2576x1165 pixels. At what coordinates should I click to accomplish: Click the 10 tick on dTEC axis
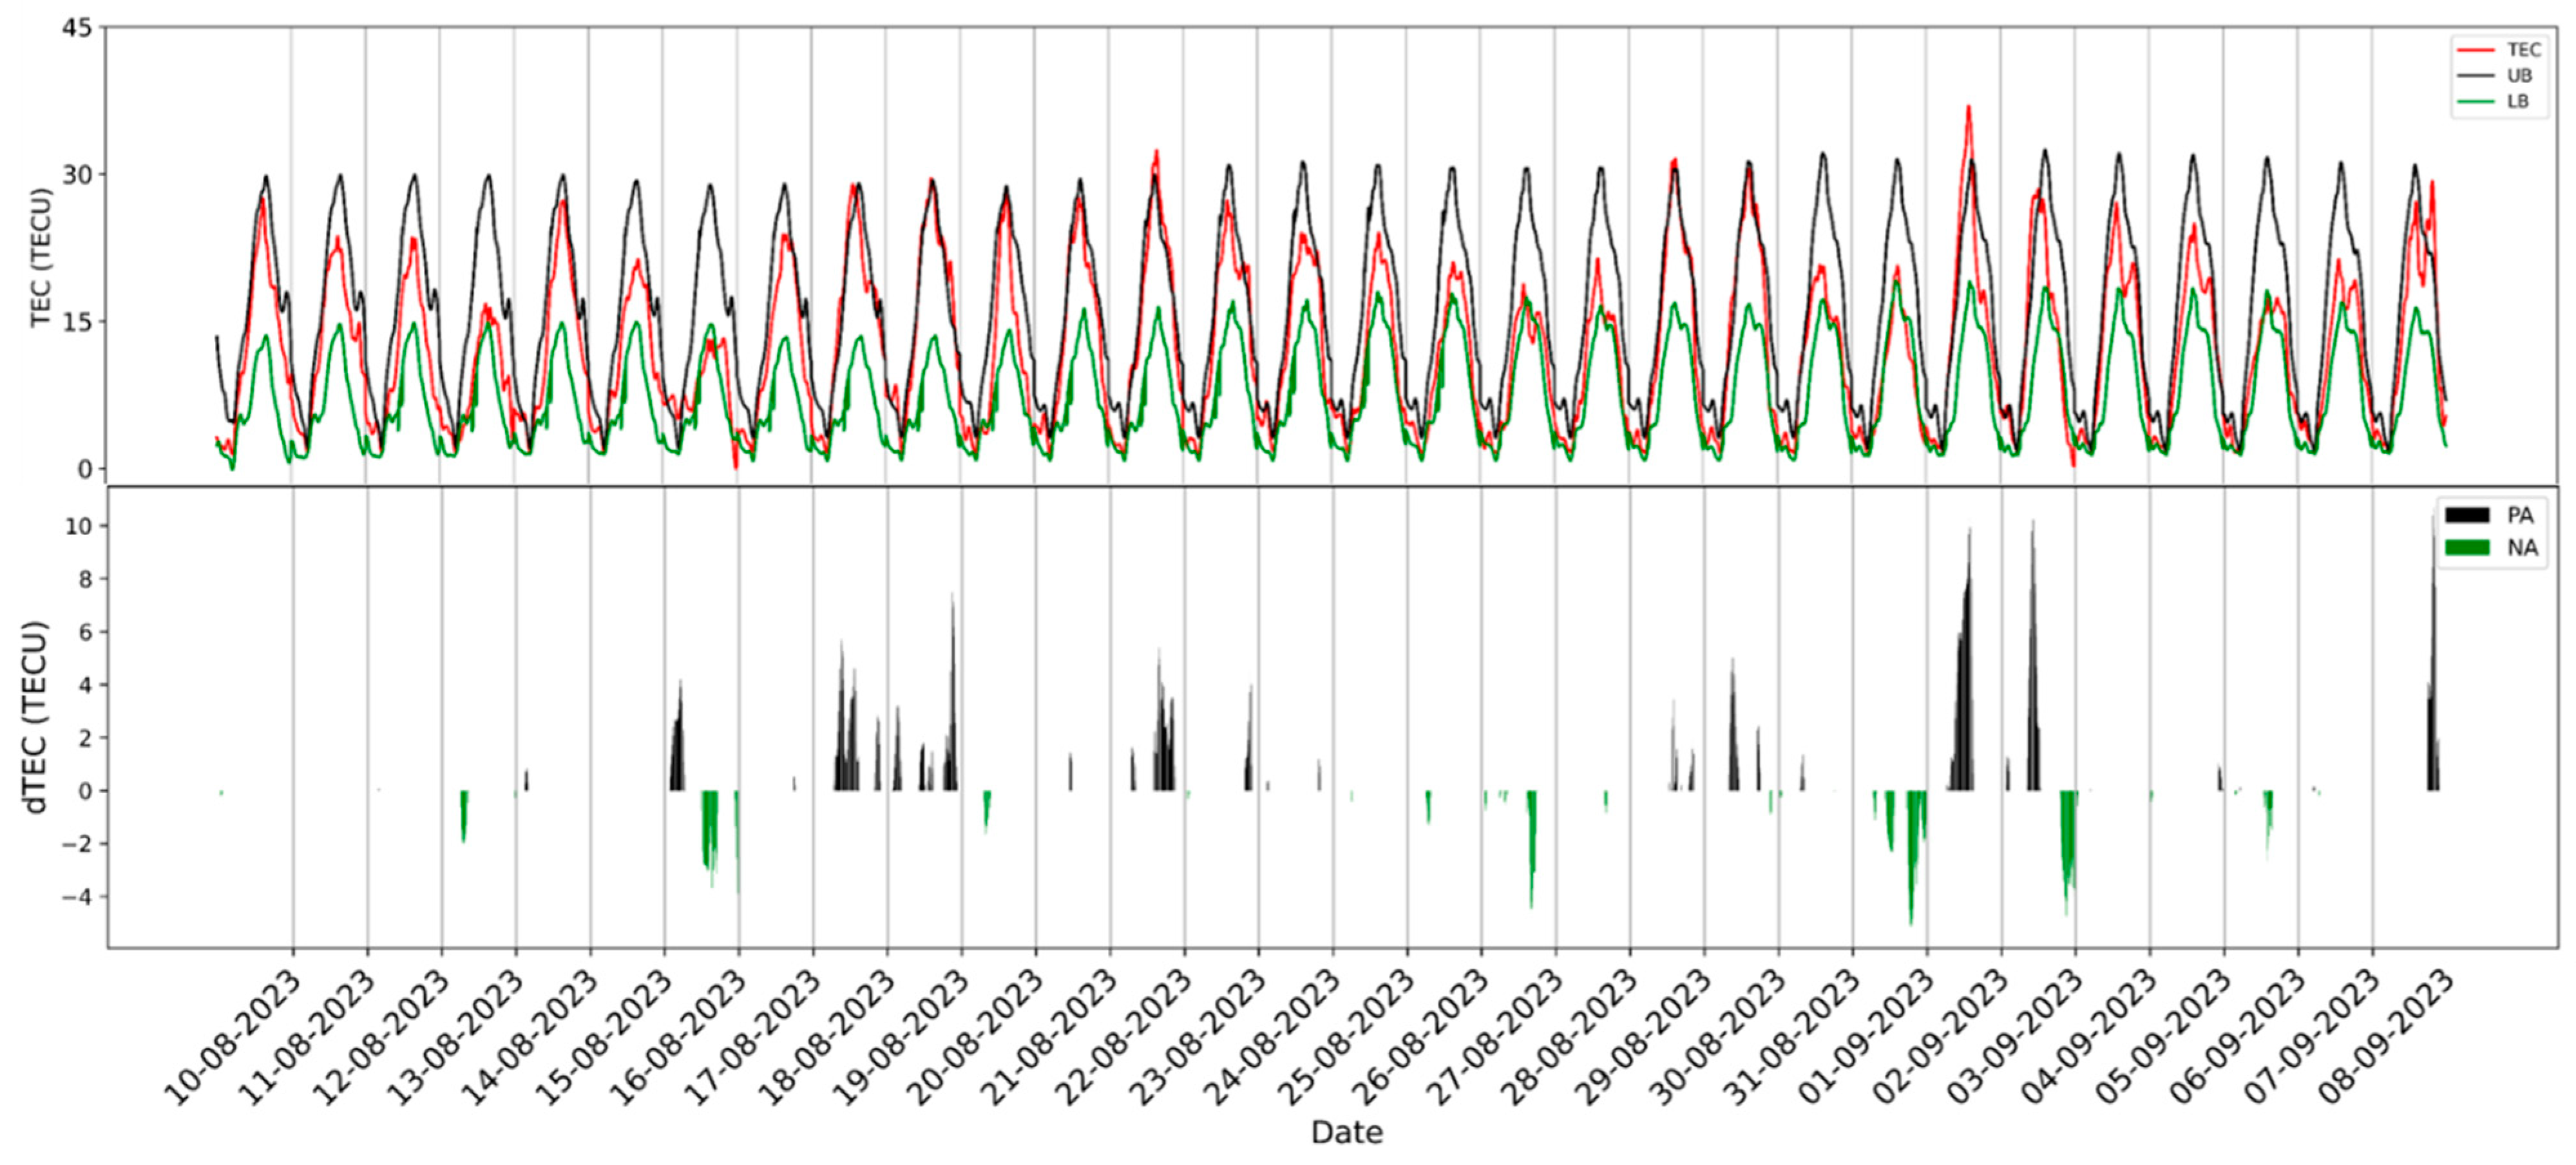pyautogui.click(x=78, y=526)
